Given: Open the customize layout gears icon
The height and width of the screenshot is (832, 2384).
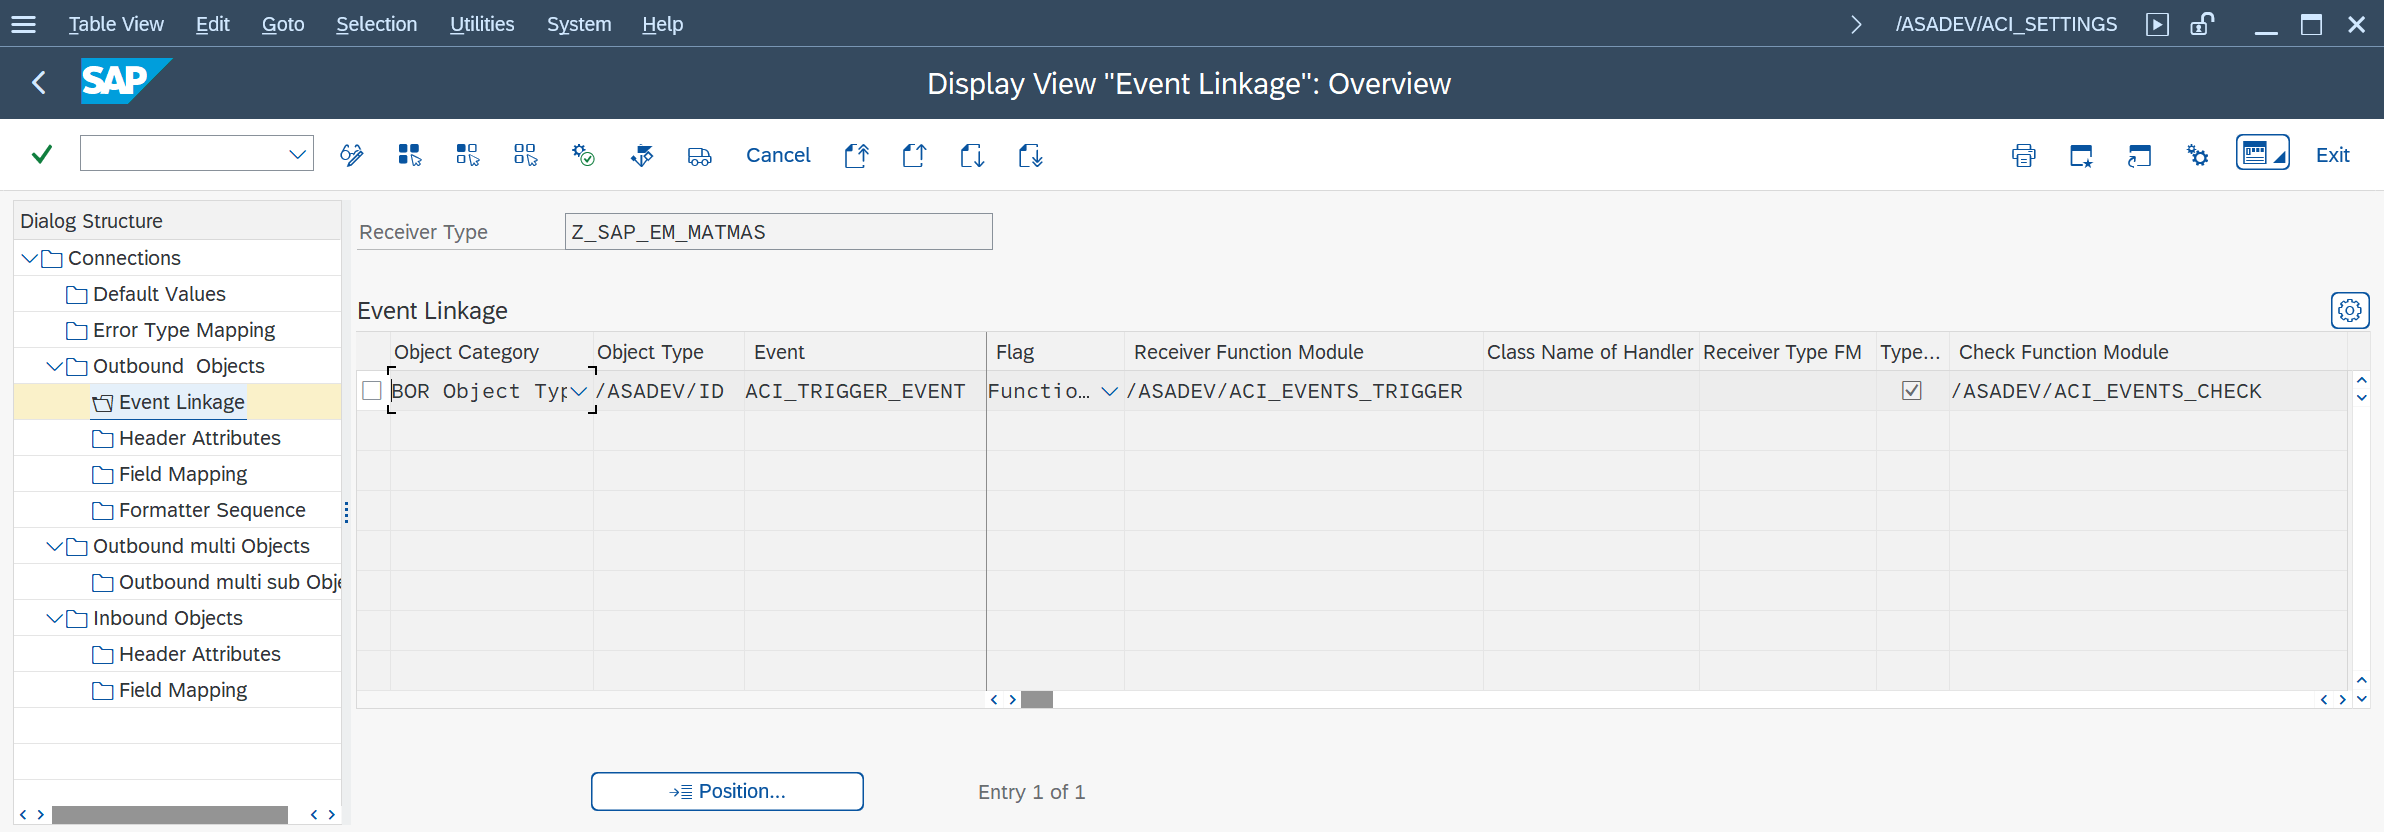Looking at the screenshot, I should point(2197,155).
